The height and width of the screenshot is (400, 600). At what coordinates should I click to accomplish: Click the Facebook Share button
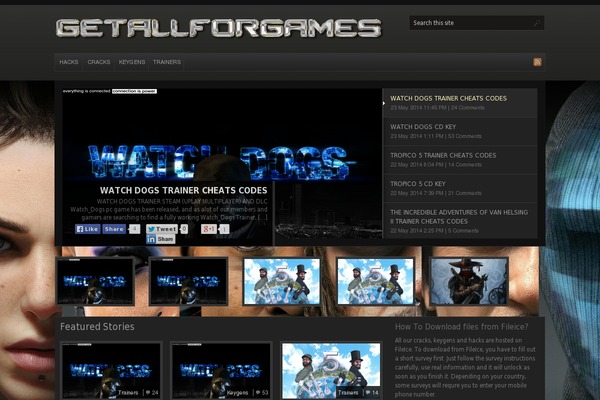click(115, 229)
